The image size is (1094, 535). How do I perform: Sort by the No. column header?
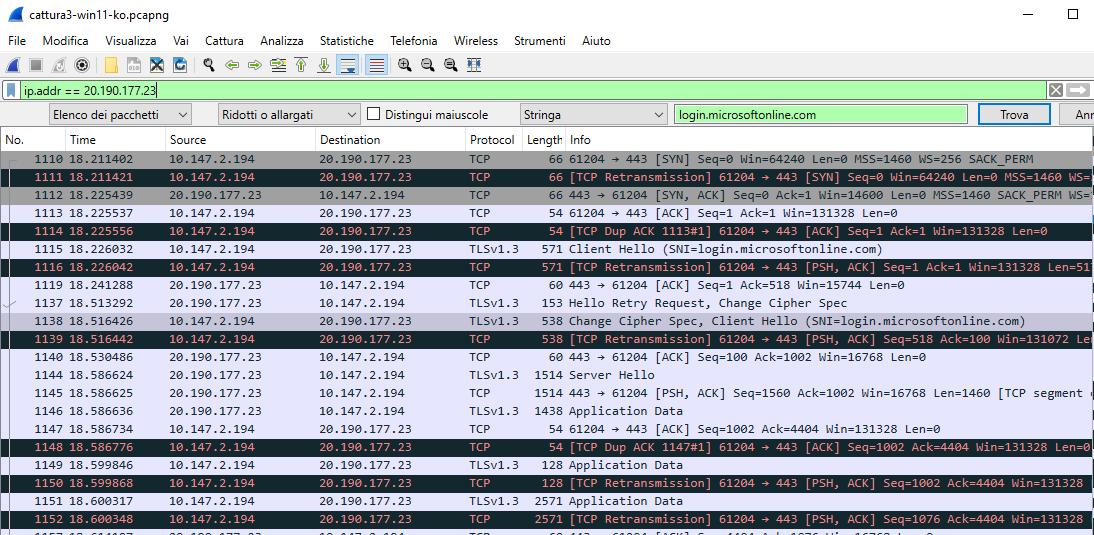click(33, 140)
